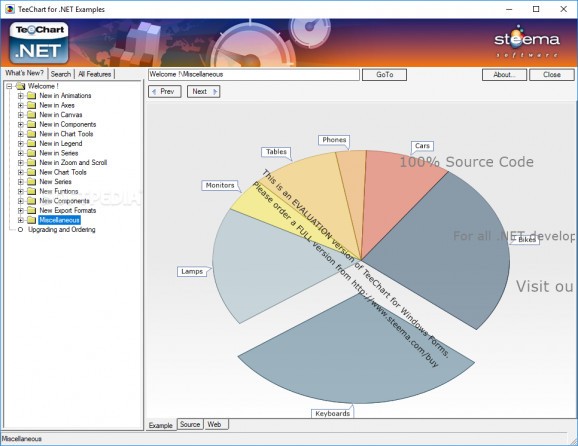This screenshot has height=446, width=578.
Task: Switch to the Source tab
Action: click(190, 424)
